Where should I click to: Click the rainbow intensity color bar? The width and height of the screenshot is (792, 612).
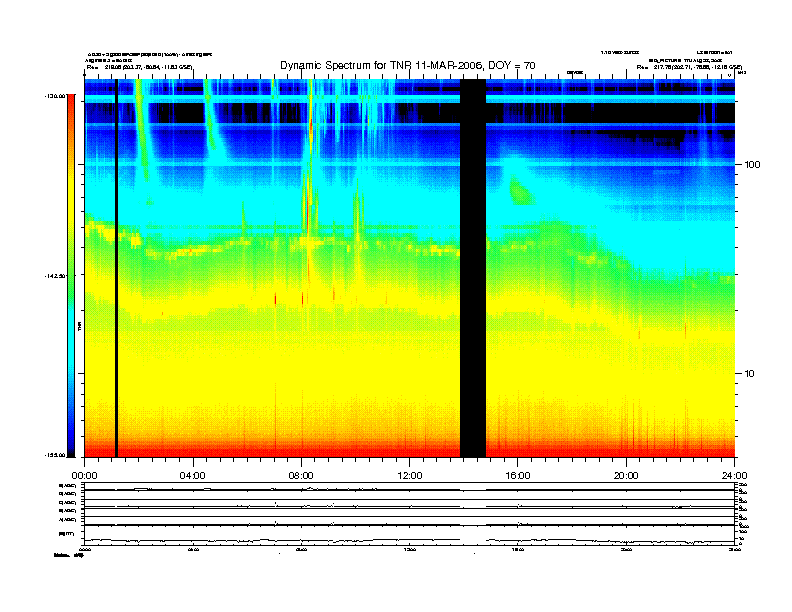[x=71, y=276]
